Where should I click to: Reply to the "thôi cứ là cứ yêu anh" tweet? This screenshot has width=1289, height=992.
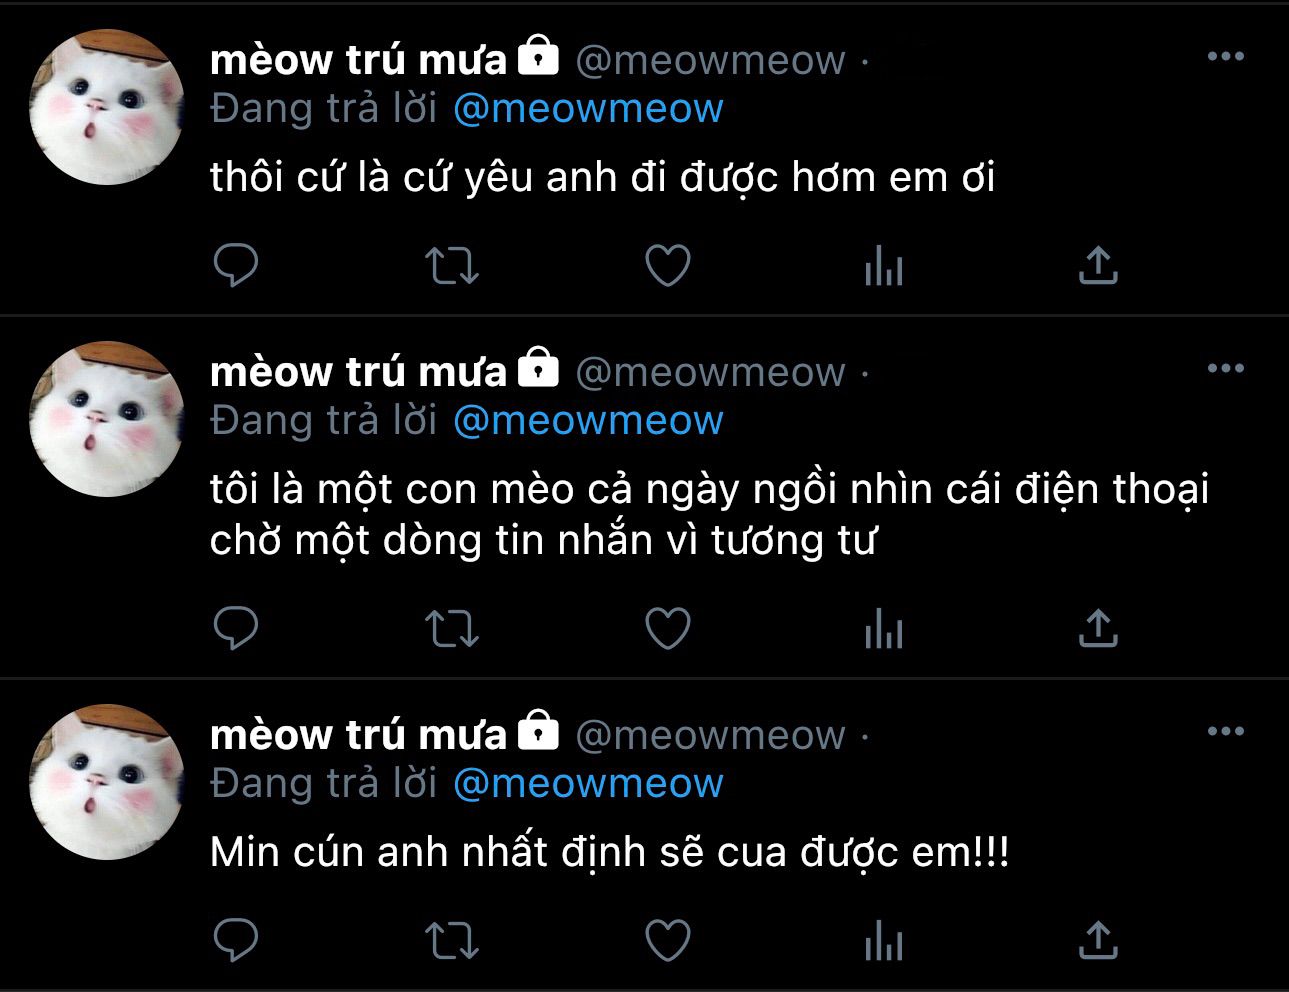236,265
